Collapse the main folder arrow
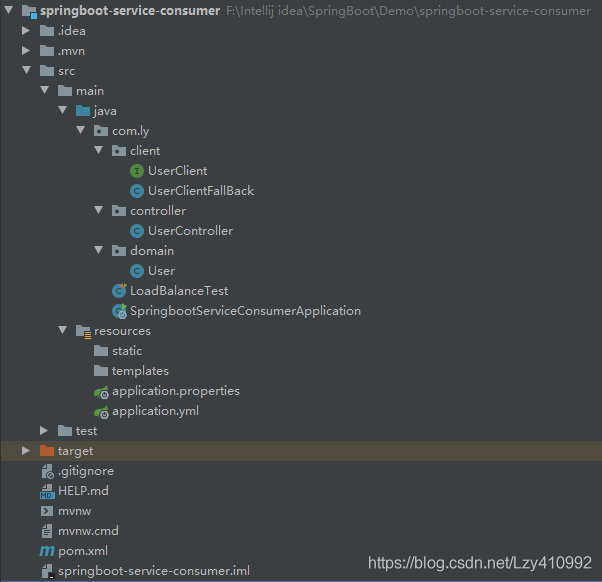602x582 pixels. (x=45, y=90)
